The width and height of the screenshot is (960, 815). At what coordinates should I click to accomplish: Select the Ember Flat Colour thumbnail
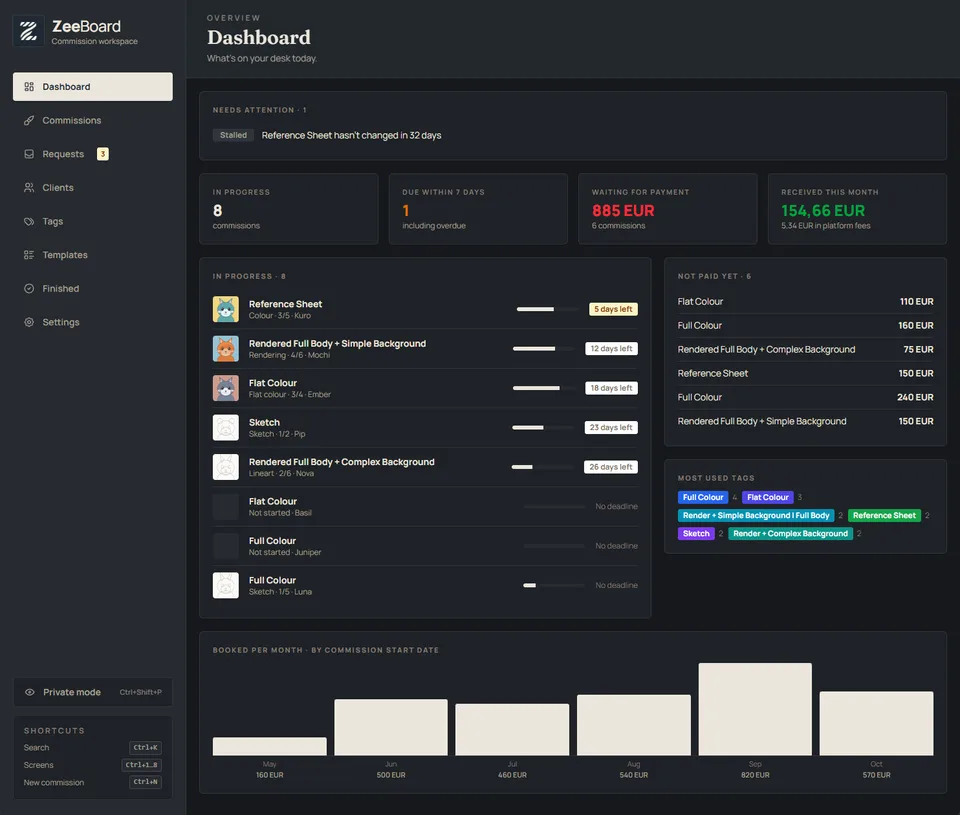(x=225, y=388)
